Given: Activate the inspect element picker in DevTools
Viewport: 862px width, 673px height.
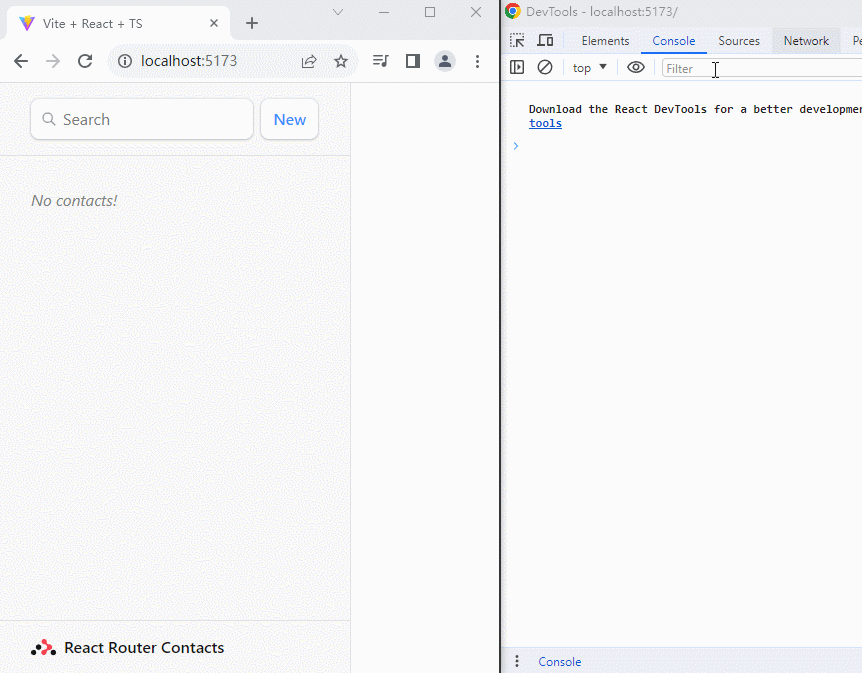Looking at the screenshot, I should (x=517, y=41).
